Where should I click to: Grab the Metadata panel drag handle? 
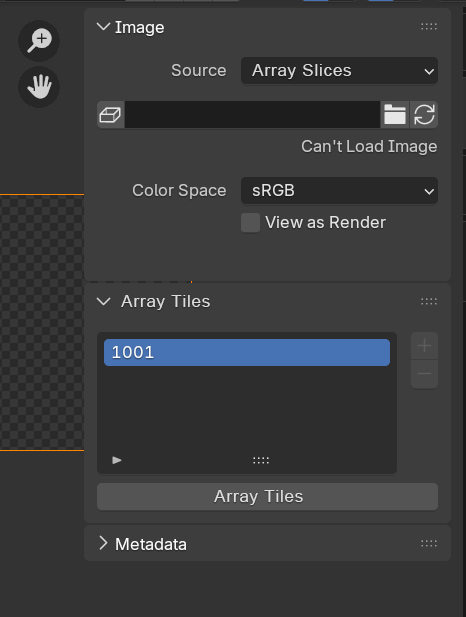429,543
